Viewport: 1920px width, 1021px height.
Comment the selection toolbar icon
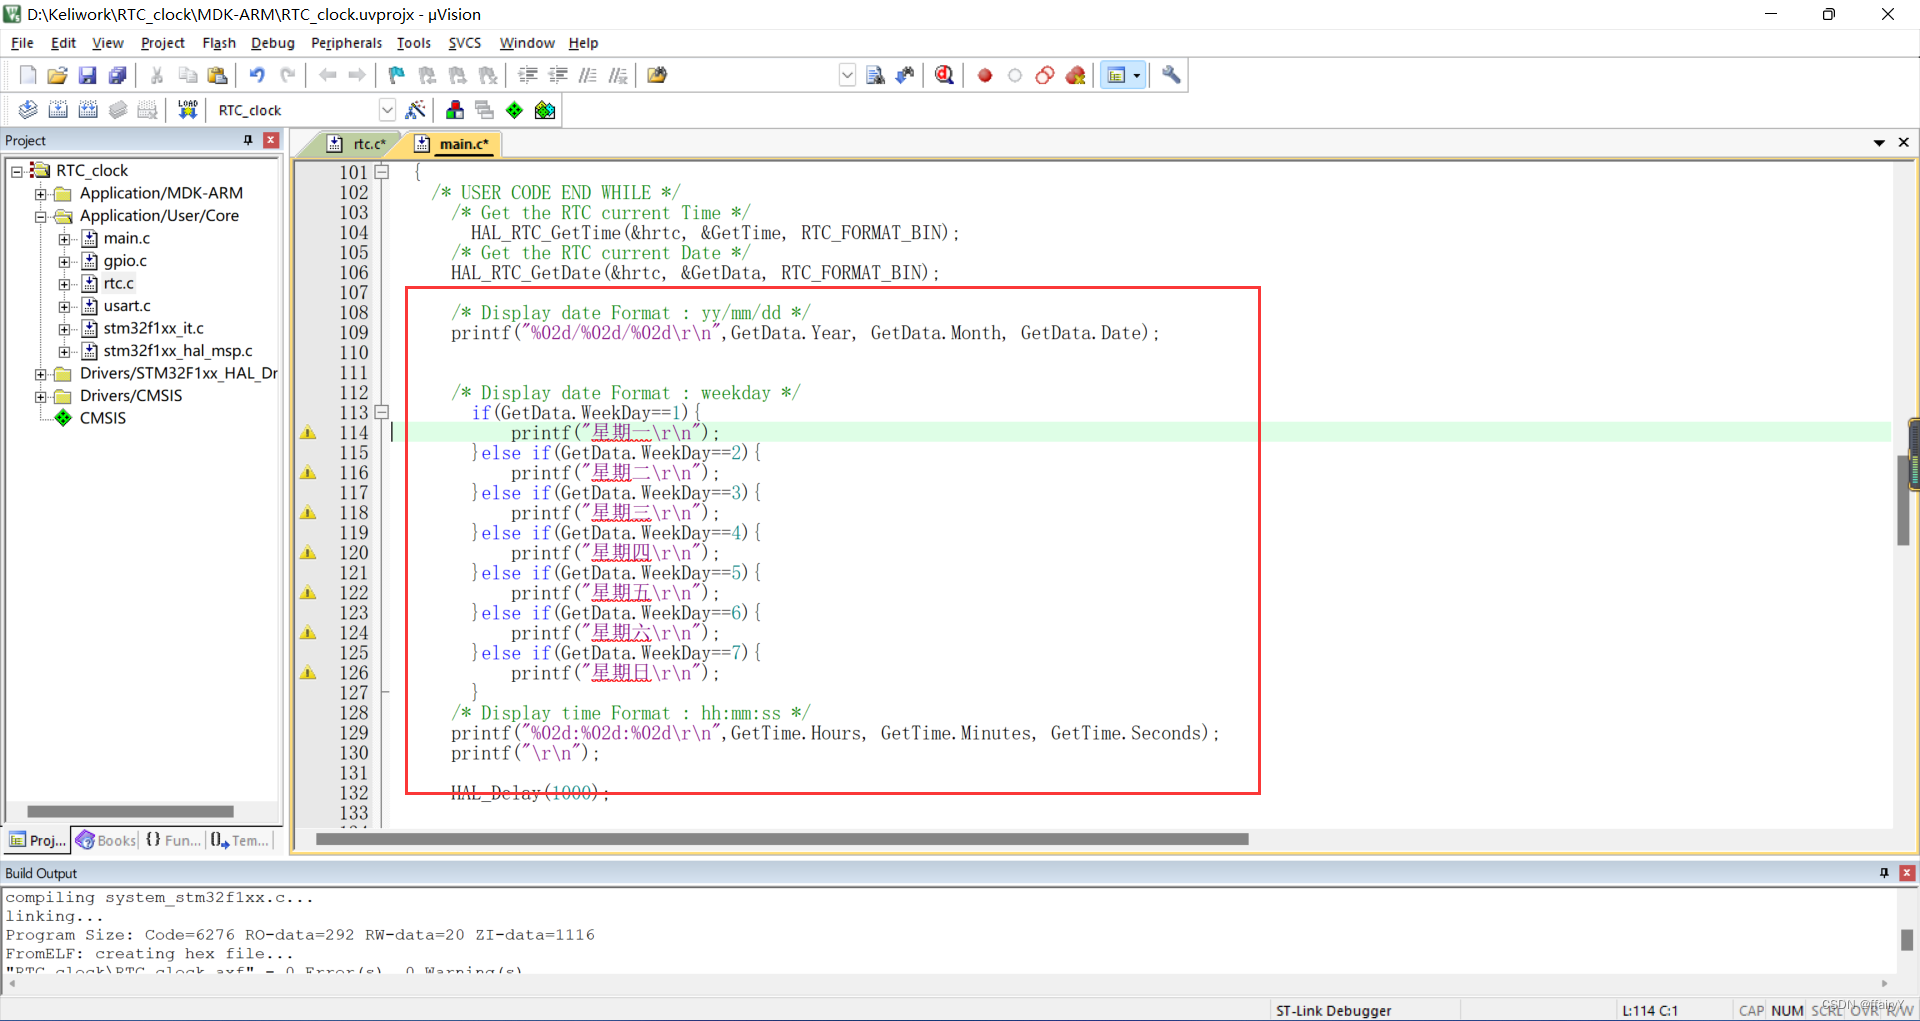[x=588, y=75]
